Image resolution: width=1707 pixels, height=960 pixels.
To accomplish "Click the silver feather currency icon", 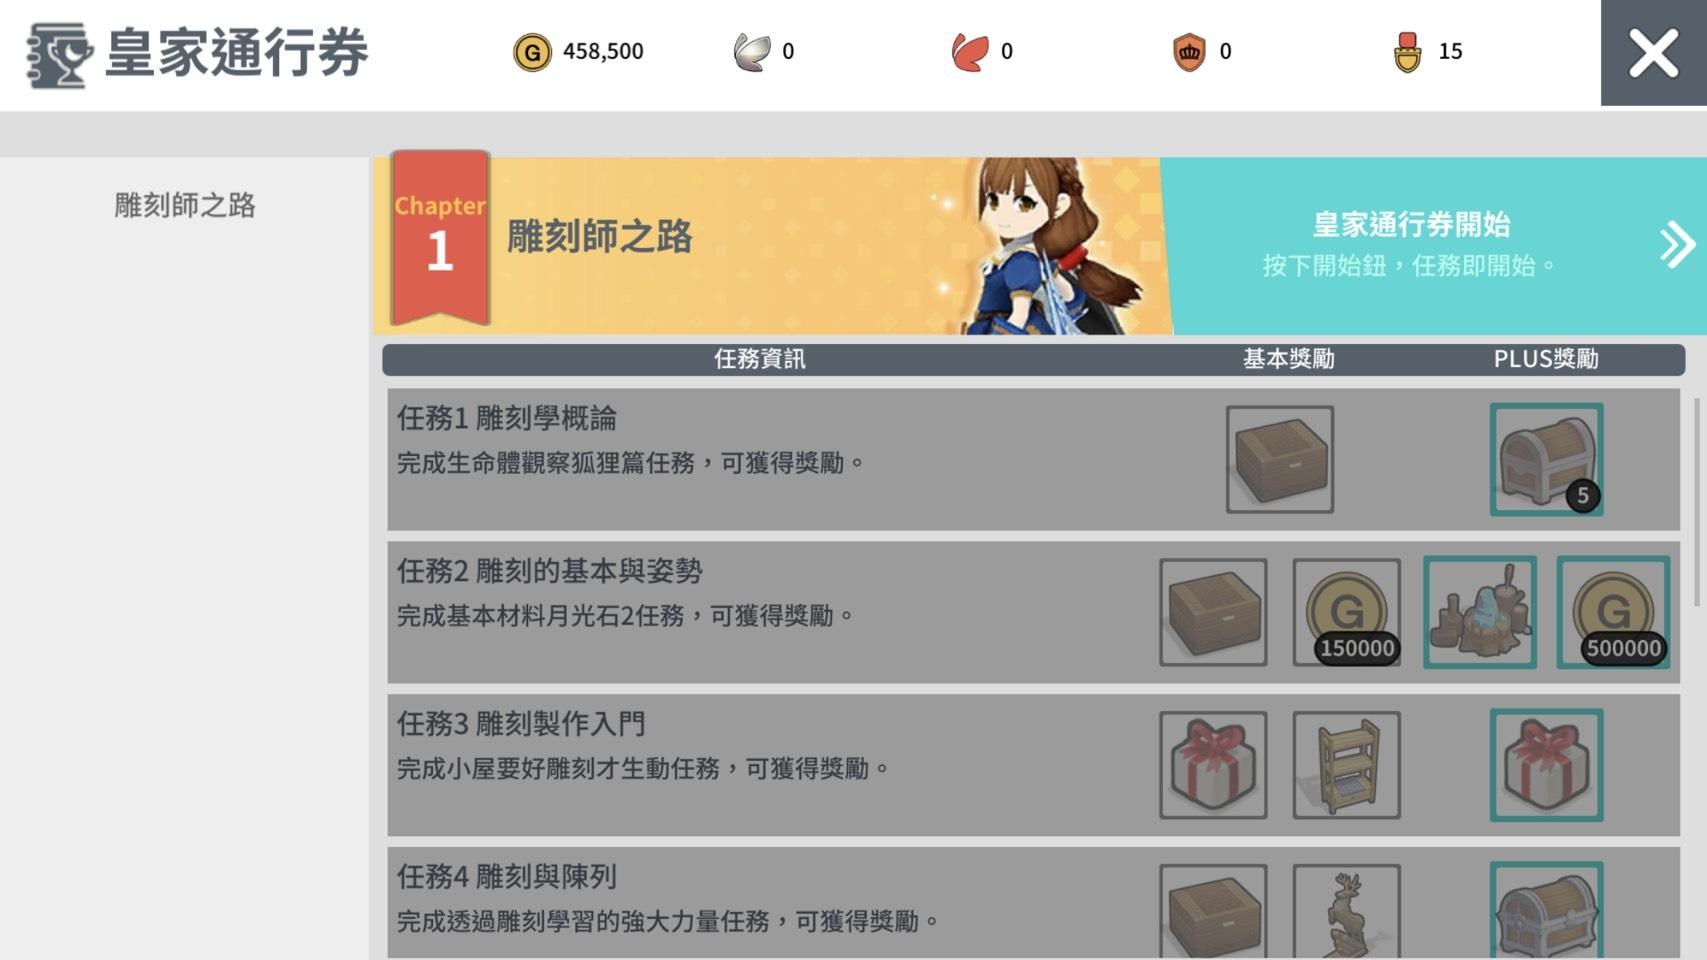I will (x=752, y=52).
